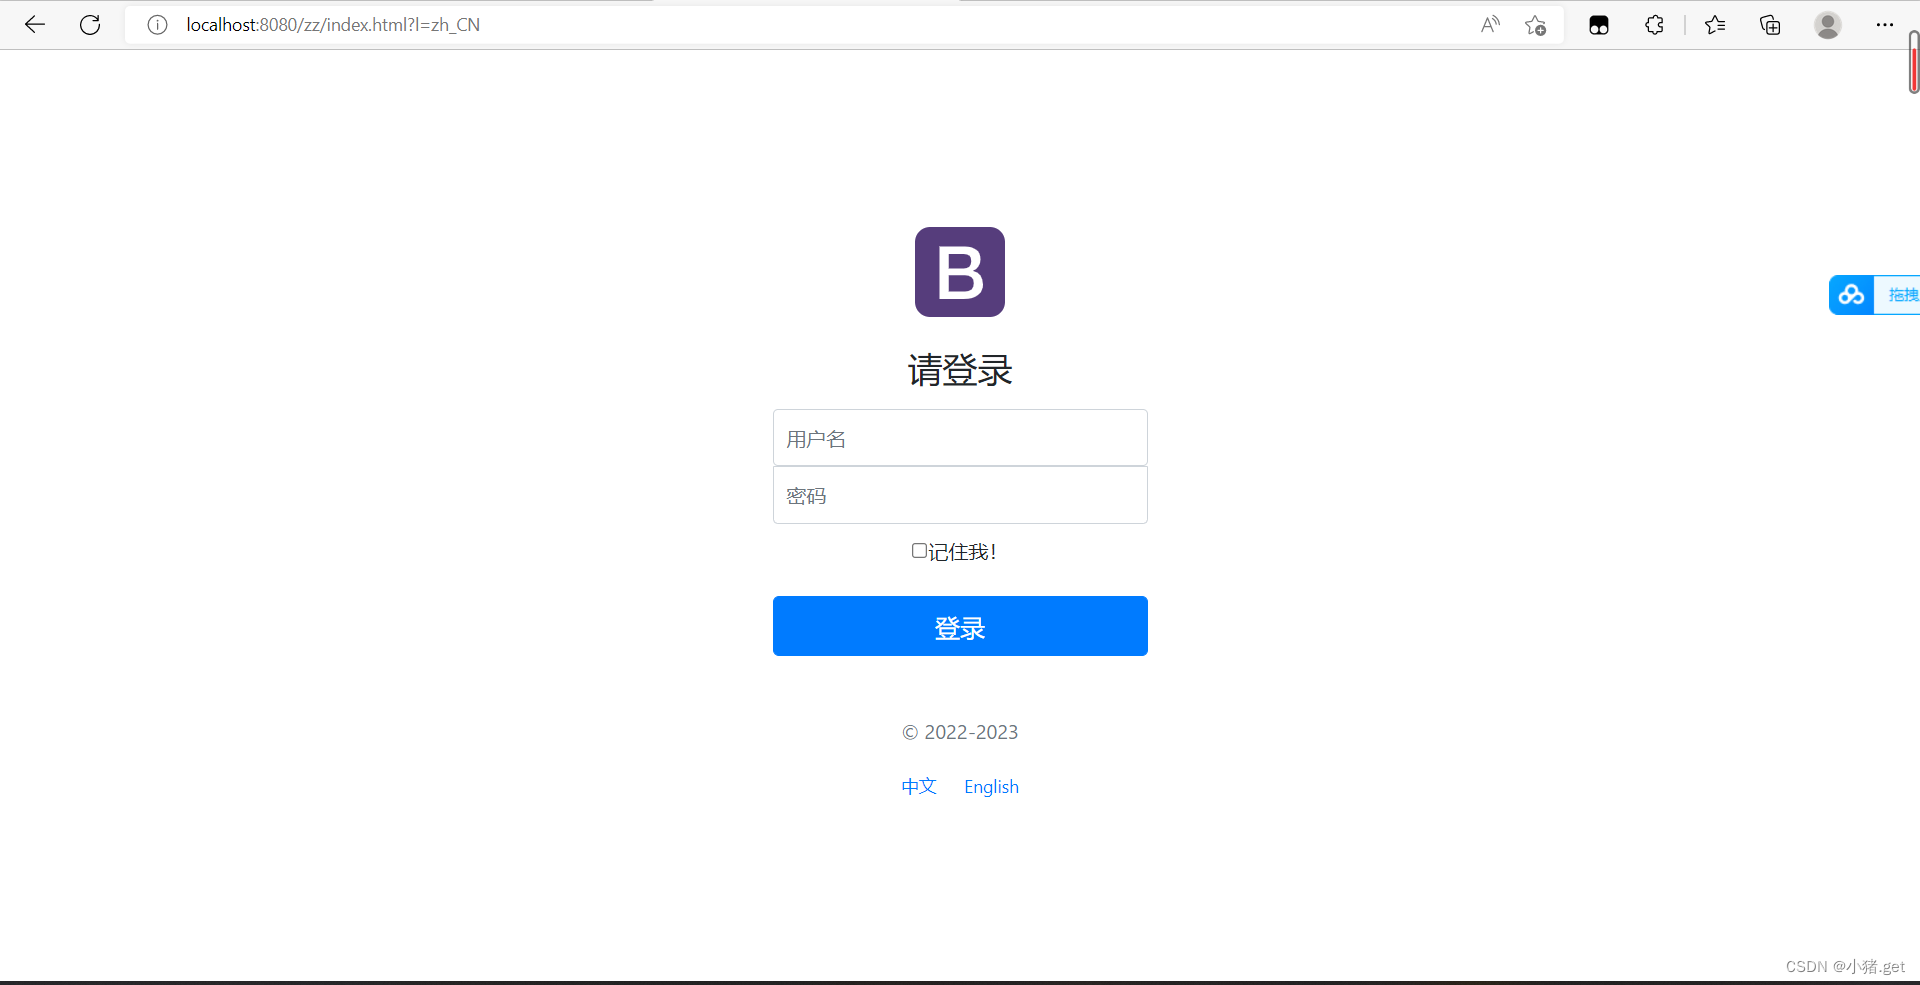Focus the 密码 password field
This screenshot has width=1920, height=985.
(960, 495)
